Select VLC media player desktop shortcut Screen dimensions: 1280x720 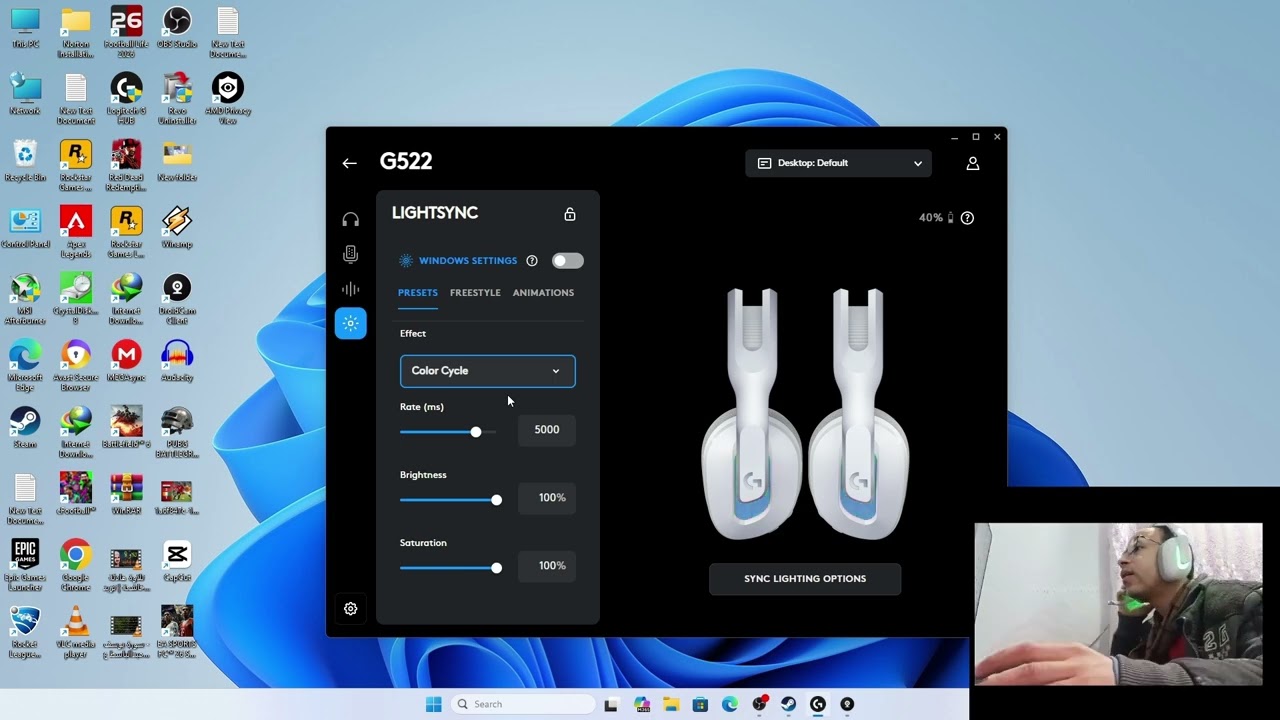click(x=76, y=632)
